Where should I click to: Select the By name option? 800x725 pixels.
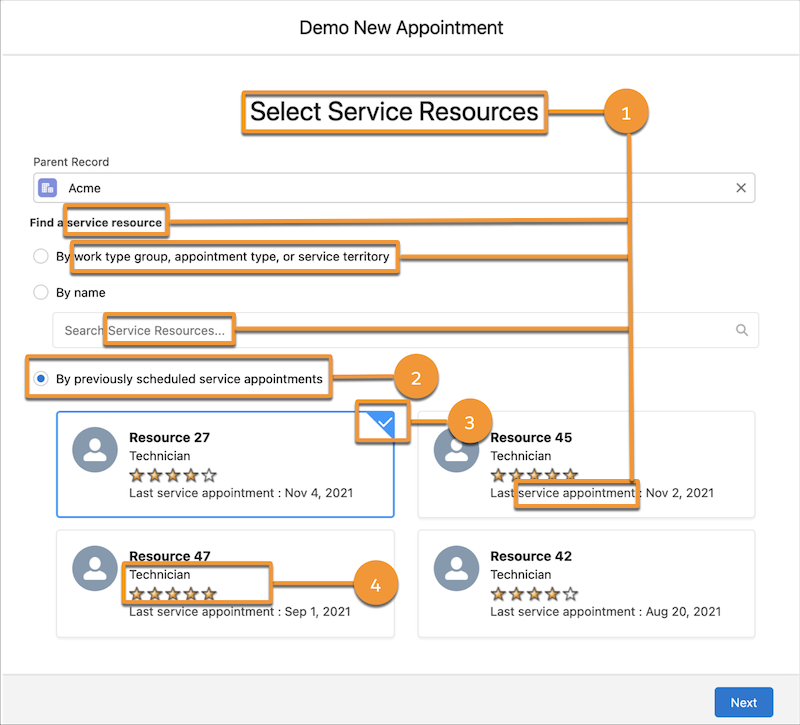[x=40, y=292]
